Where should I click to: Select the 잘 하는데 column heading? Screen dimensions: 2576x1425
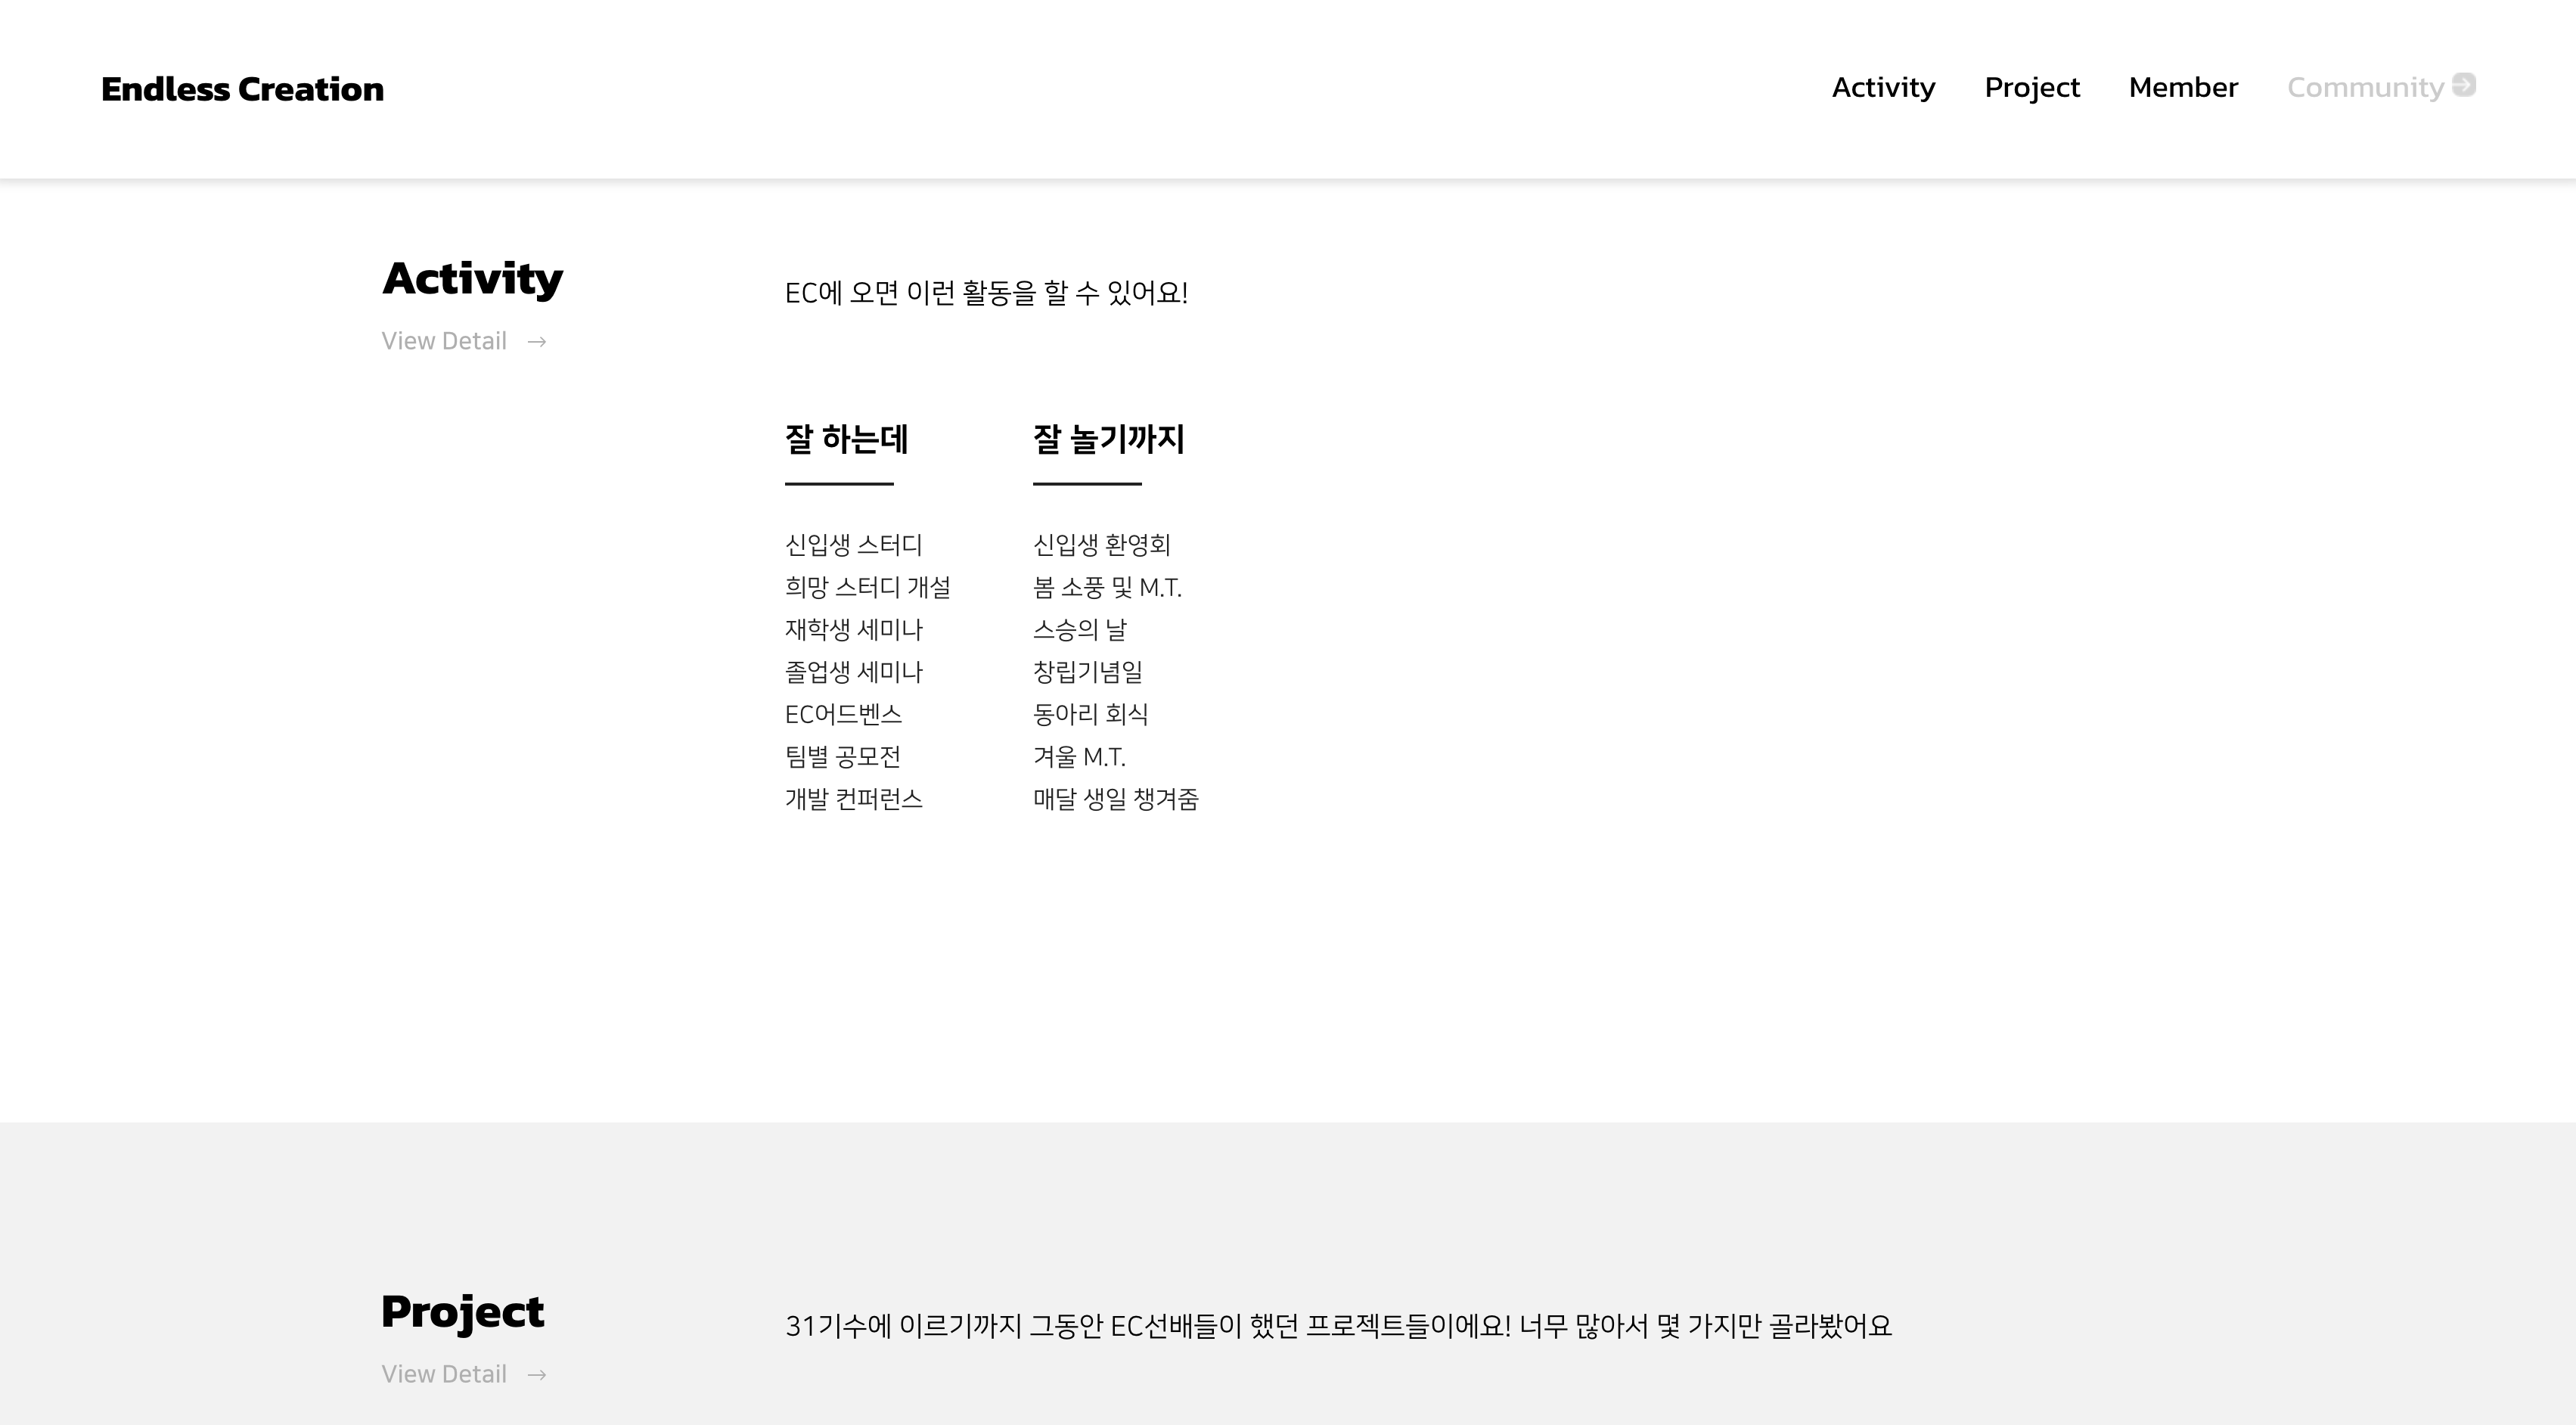coord(846,439)
